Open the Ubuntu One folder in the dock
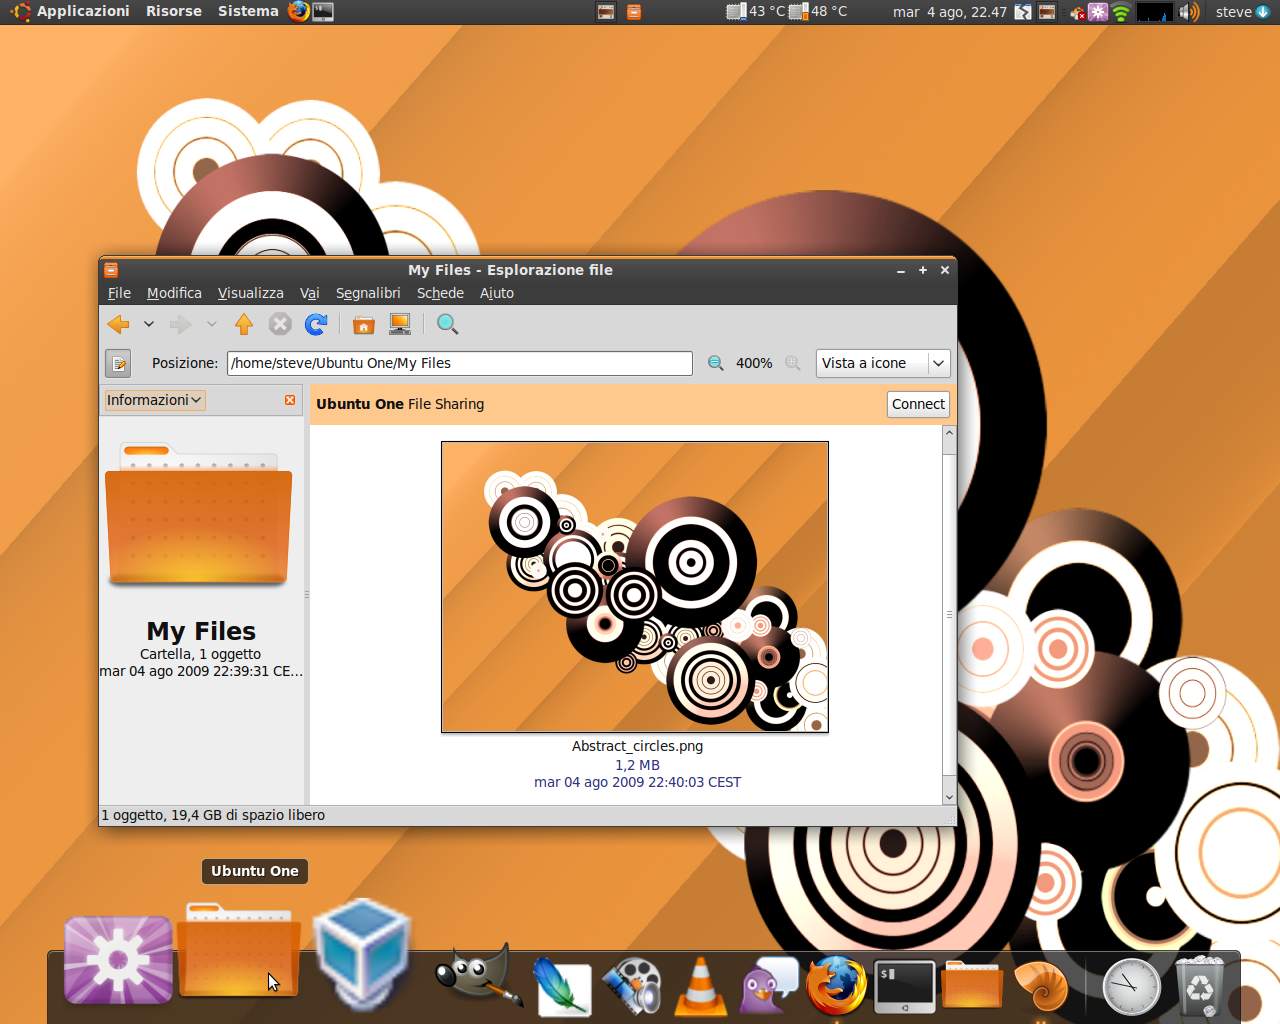Image resolution: width=1280 pixels, height=1024 pixels. pyautogui.click(x=239, y=948)
